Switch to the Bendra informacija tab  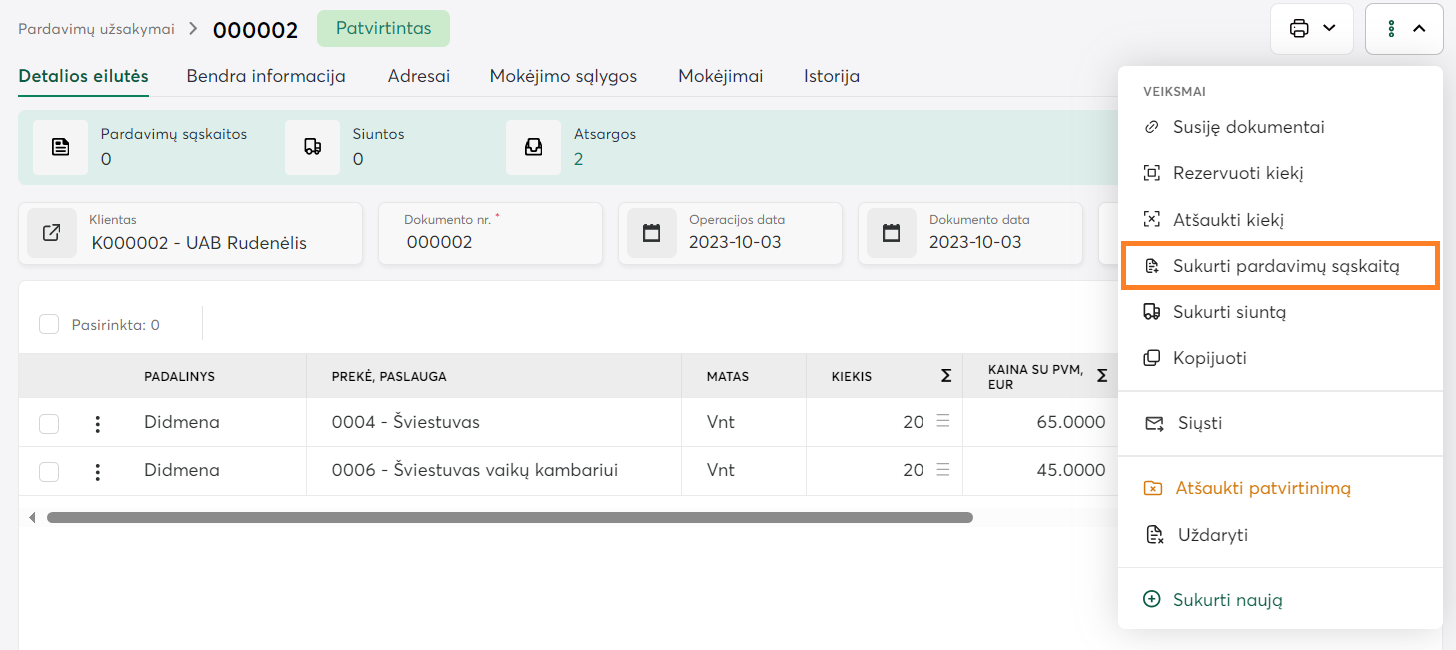pyautogui.click(x=266, y=76)
